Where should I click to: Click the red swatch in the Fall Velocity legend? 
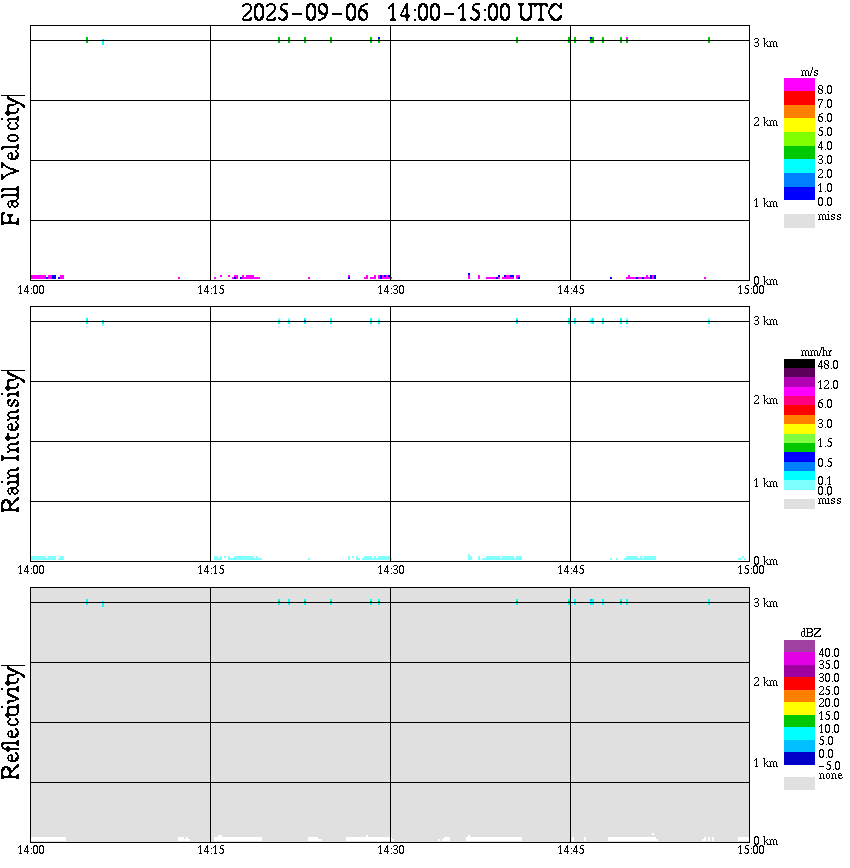(799, 99)
